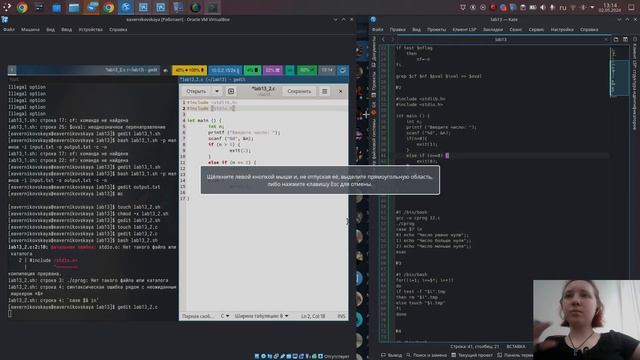The height and width of the screenshot is (360, 640).
Task: Open the application launcher menu in the top panel
Action: pyautogui.click(x=7, y=7)
